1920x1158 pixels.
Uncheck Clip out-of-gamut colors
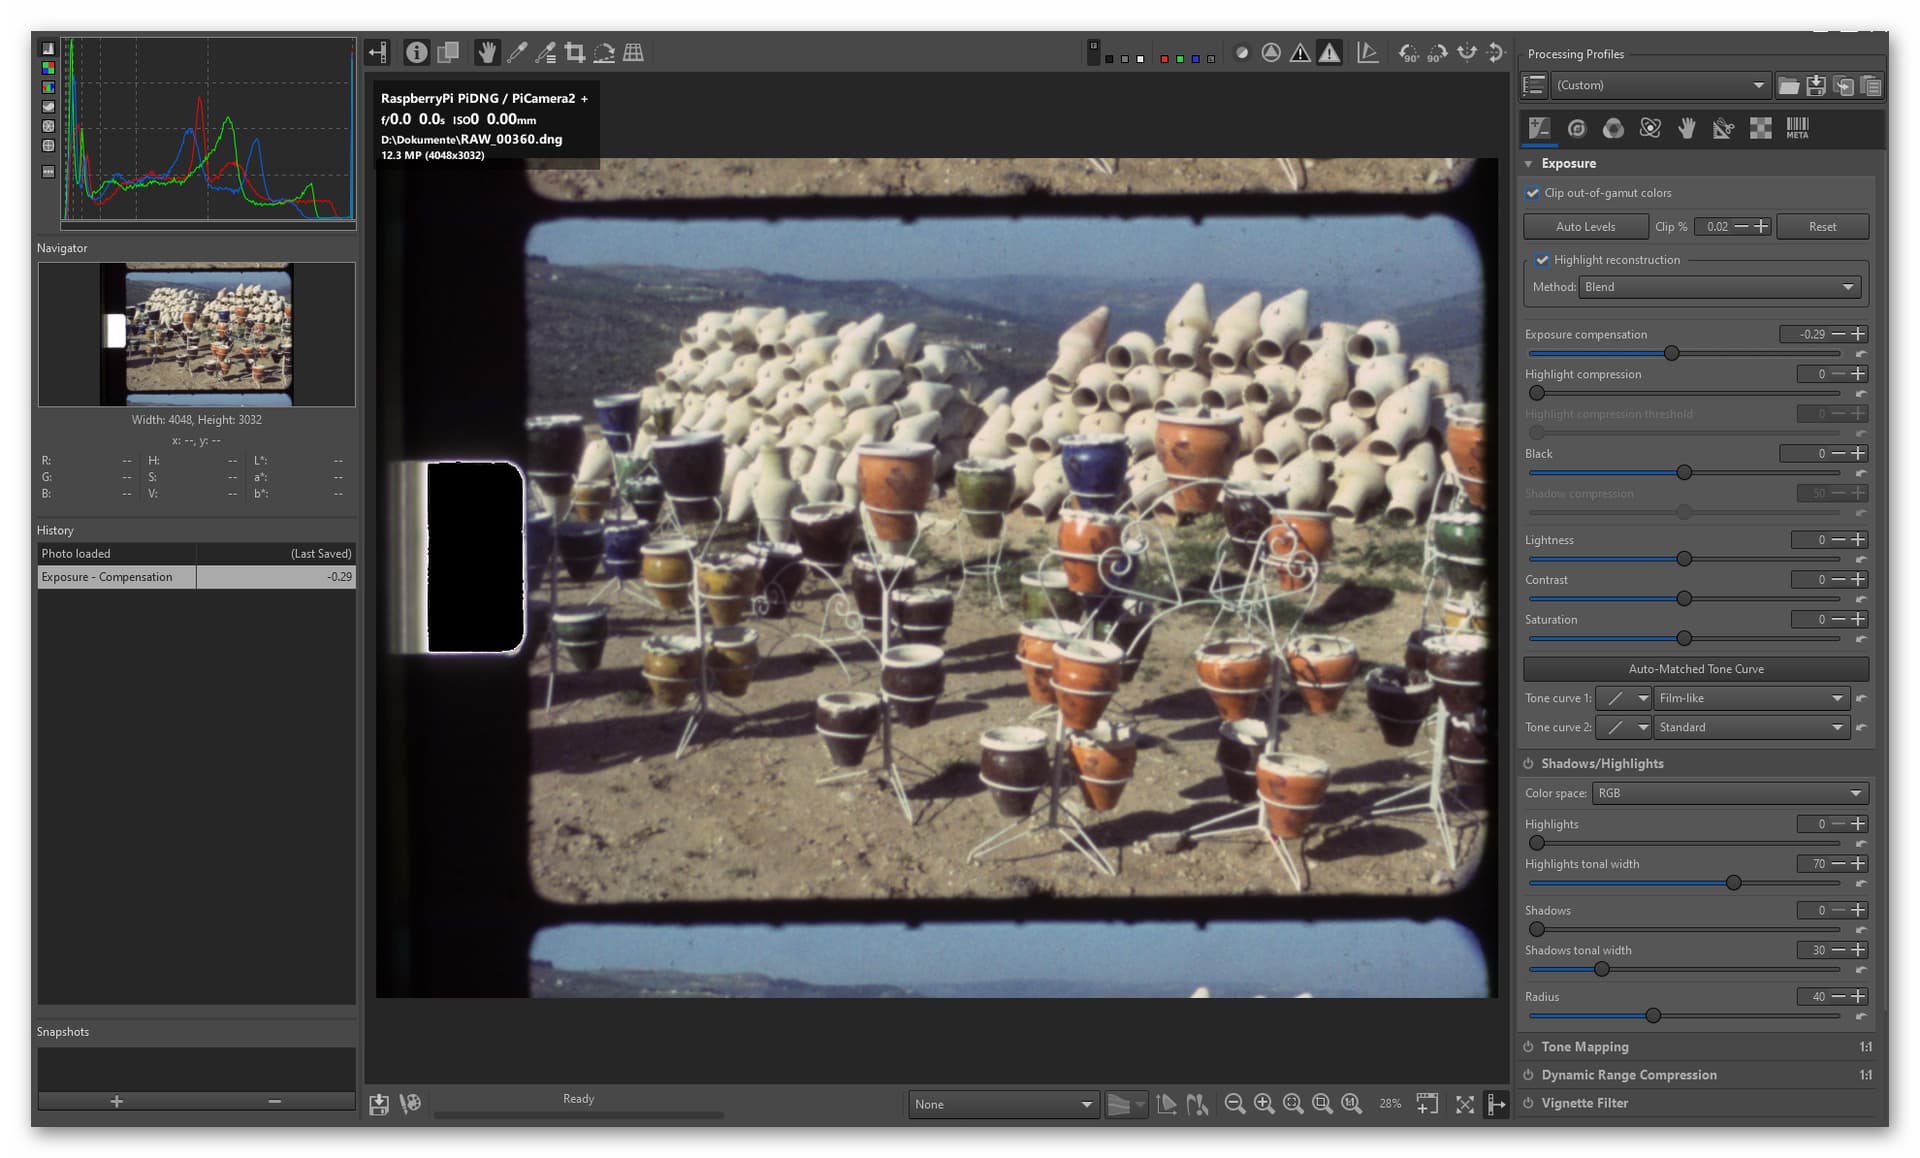pos(1532,193)
